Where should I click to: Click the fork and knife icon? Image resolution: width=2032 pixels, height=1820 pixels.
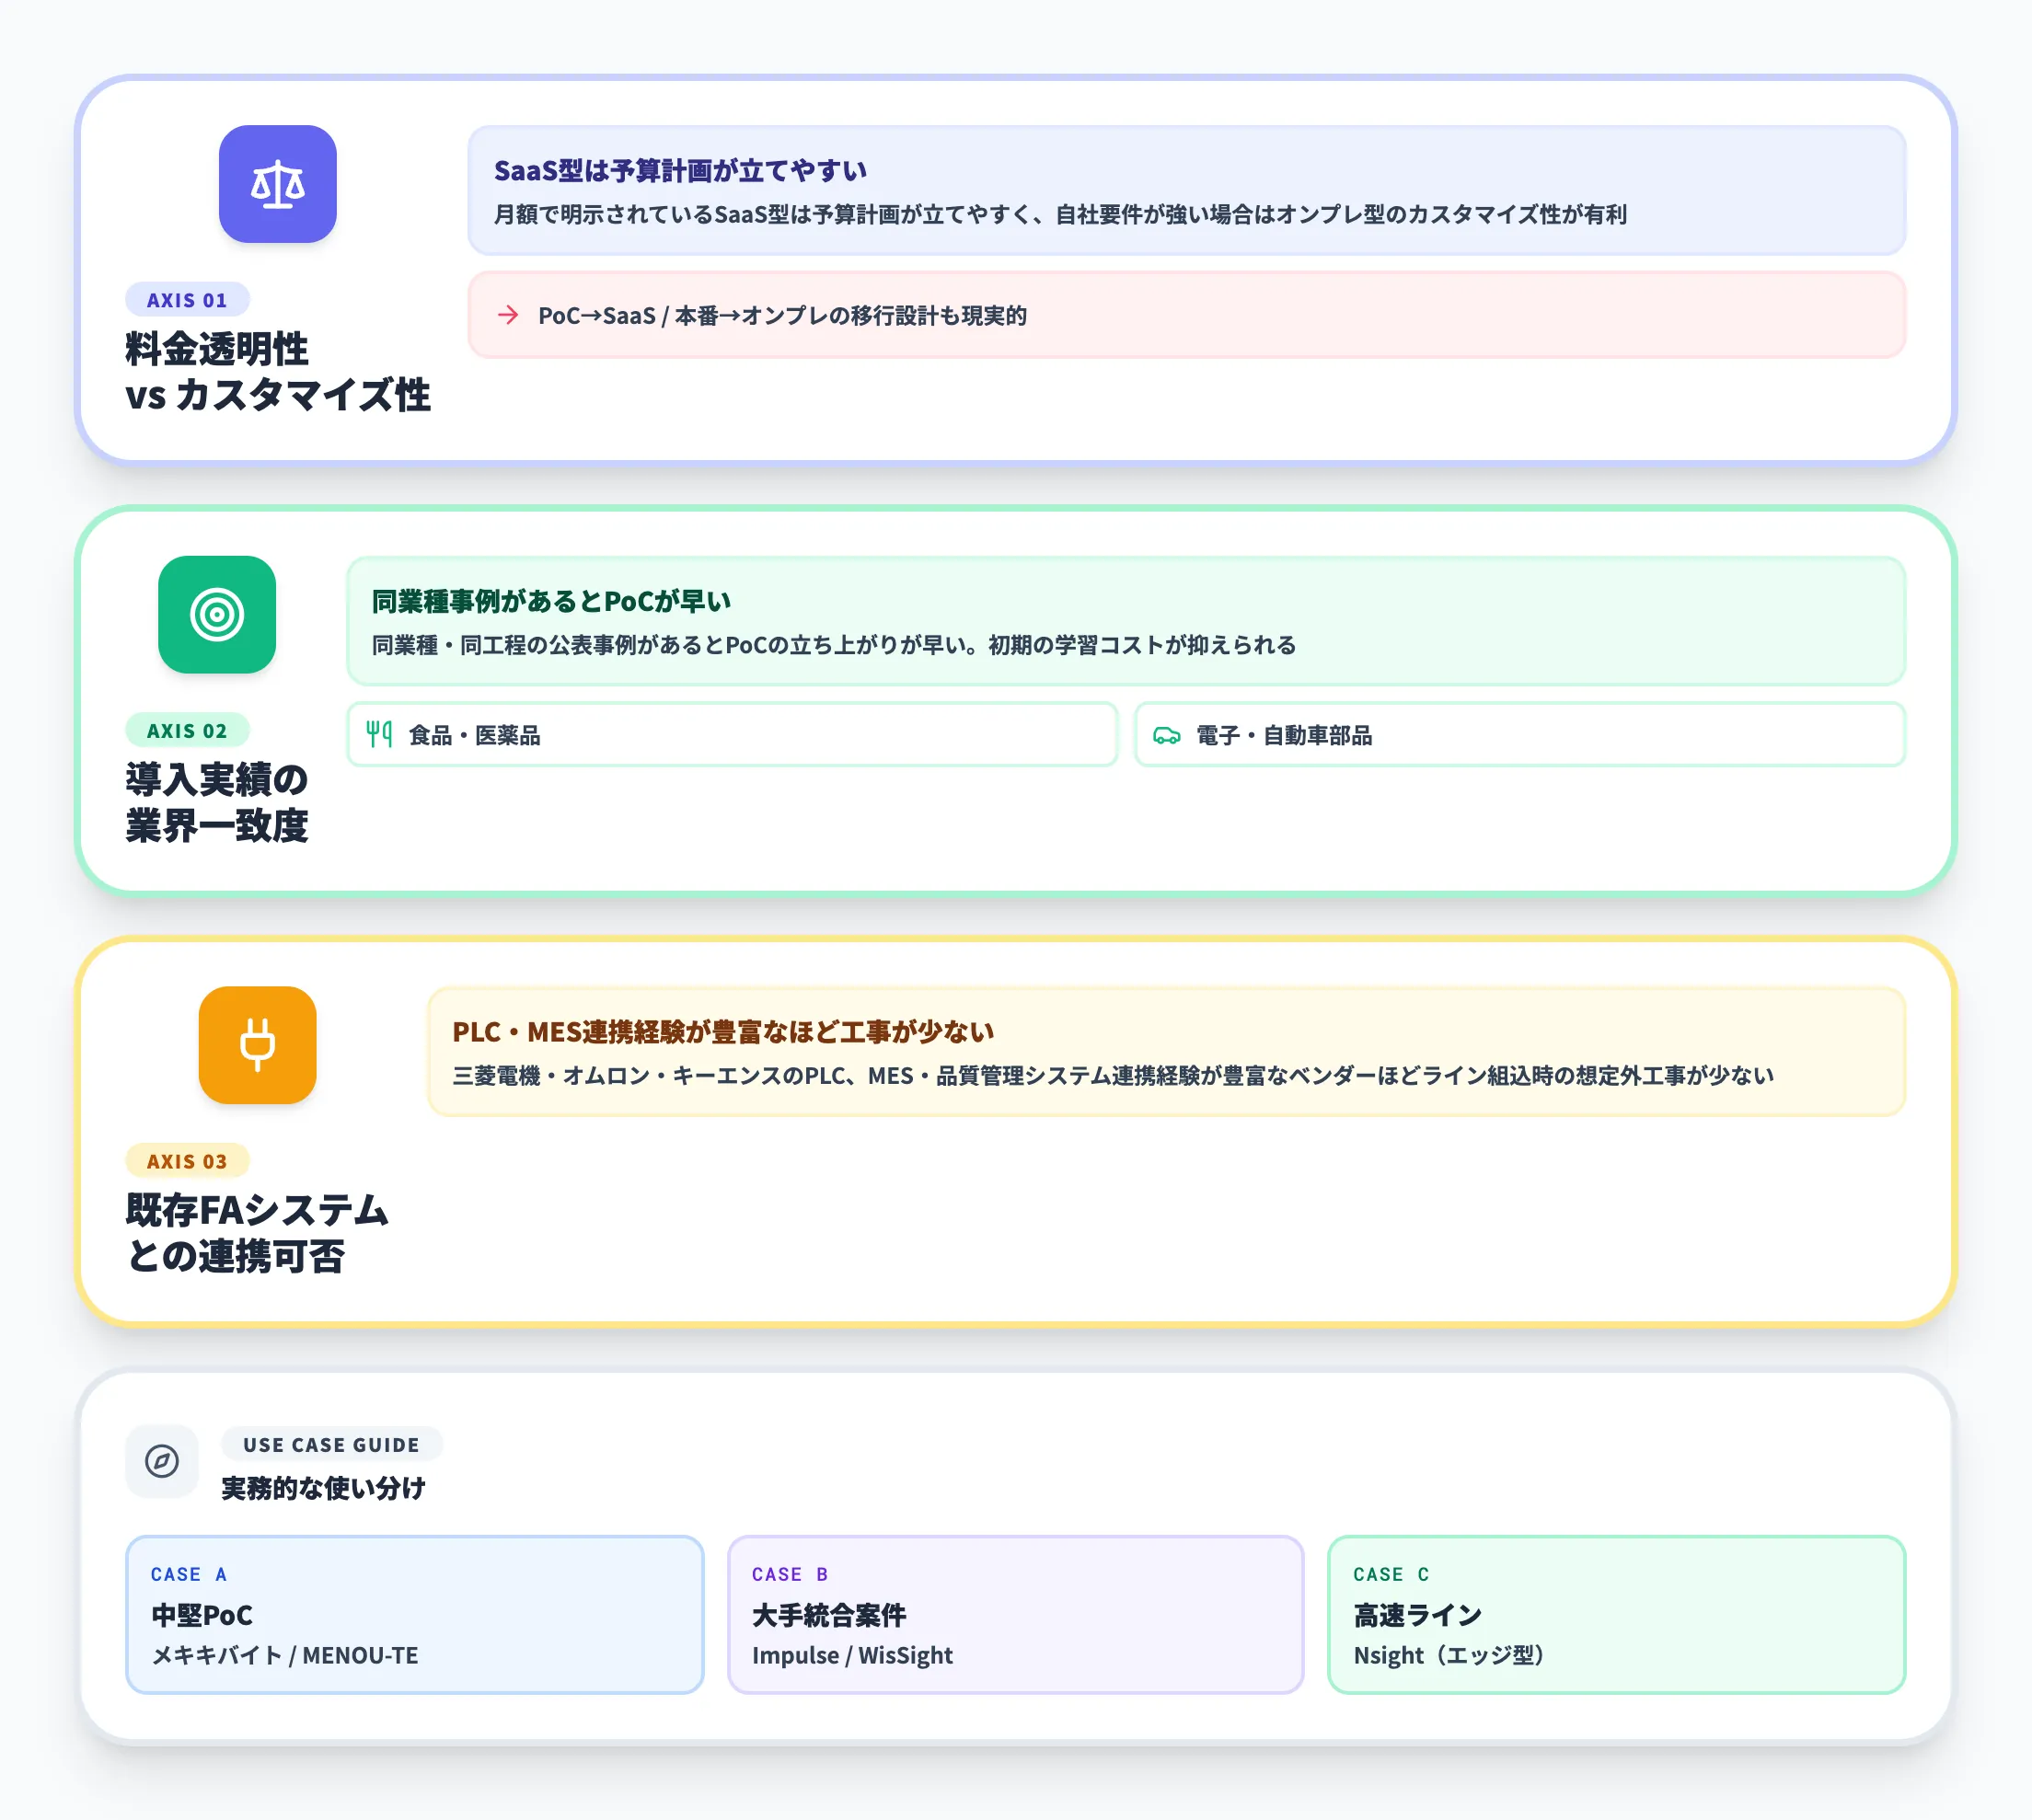[379, 734]
